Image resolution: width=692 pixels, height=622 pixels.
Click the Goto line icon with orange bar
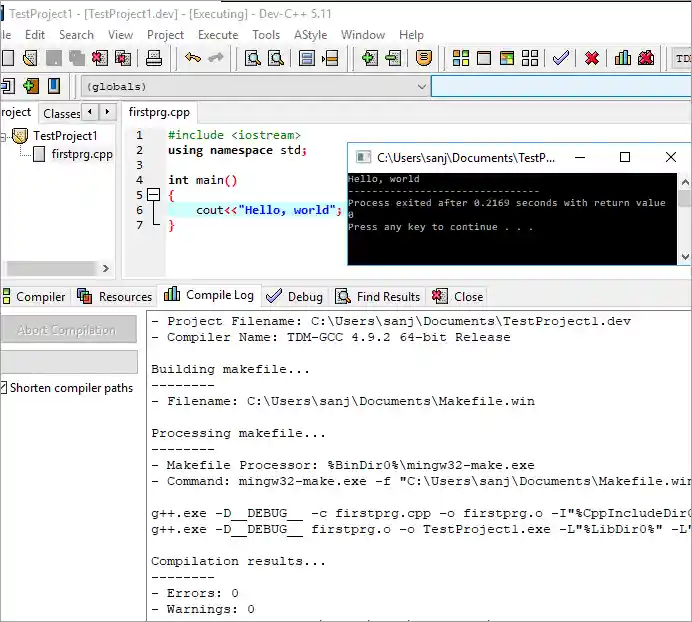pyautogui.click(x=330, y=58)
